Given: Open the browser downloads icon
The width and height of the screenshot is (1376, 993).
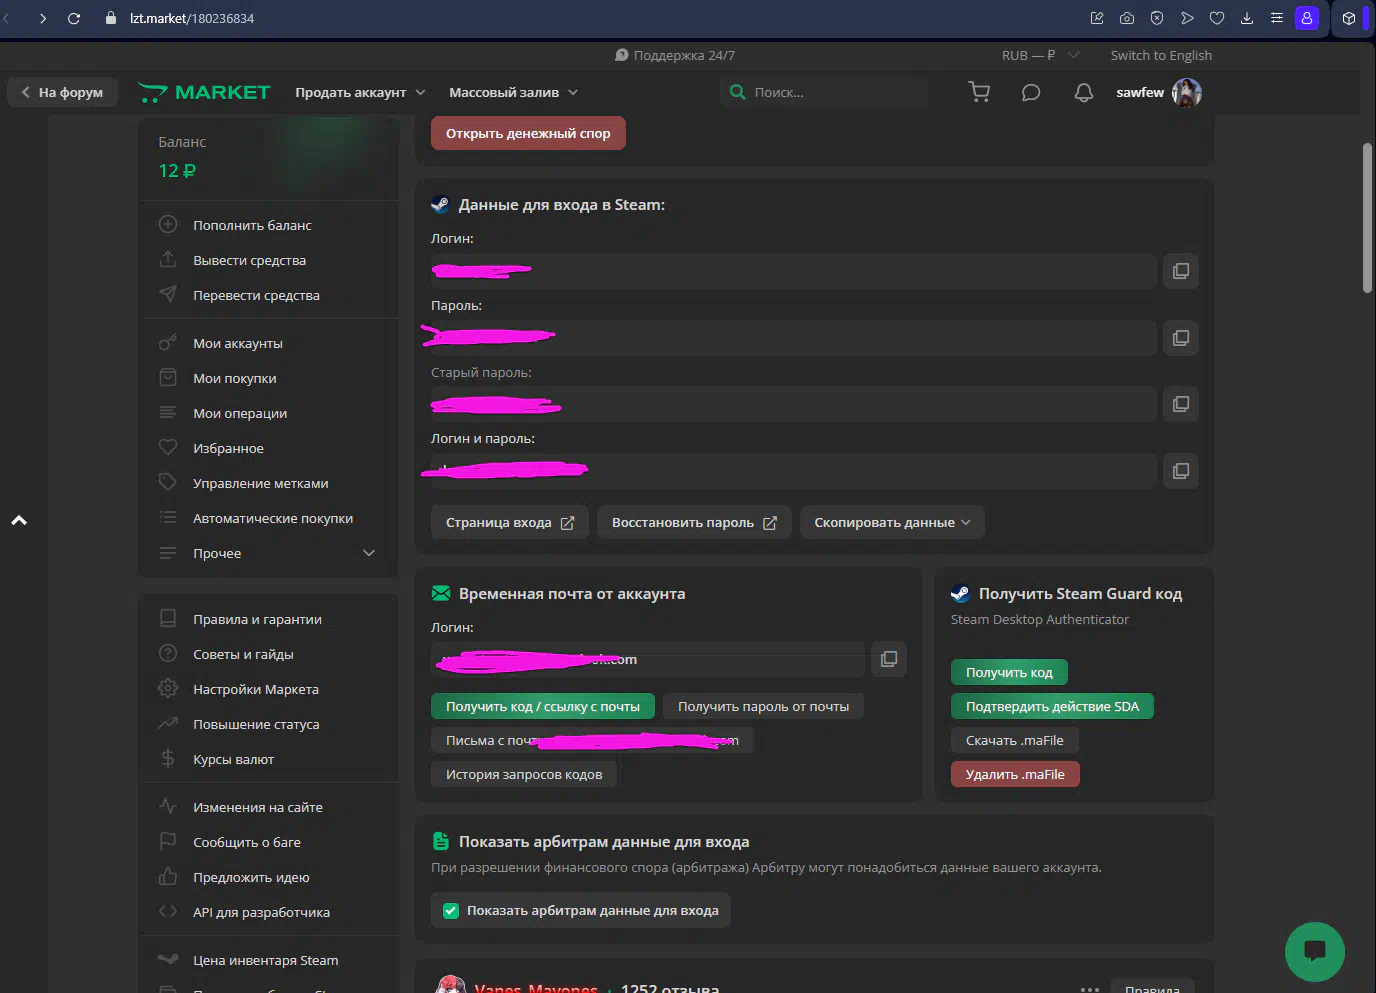Looking at the screenshot, I should [x=1247, y=18].
